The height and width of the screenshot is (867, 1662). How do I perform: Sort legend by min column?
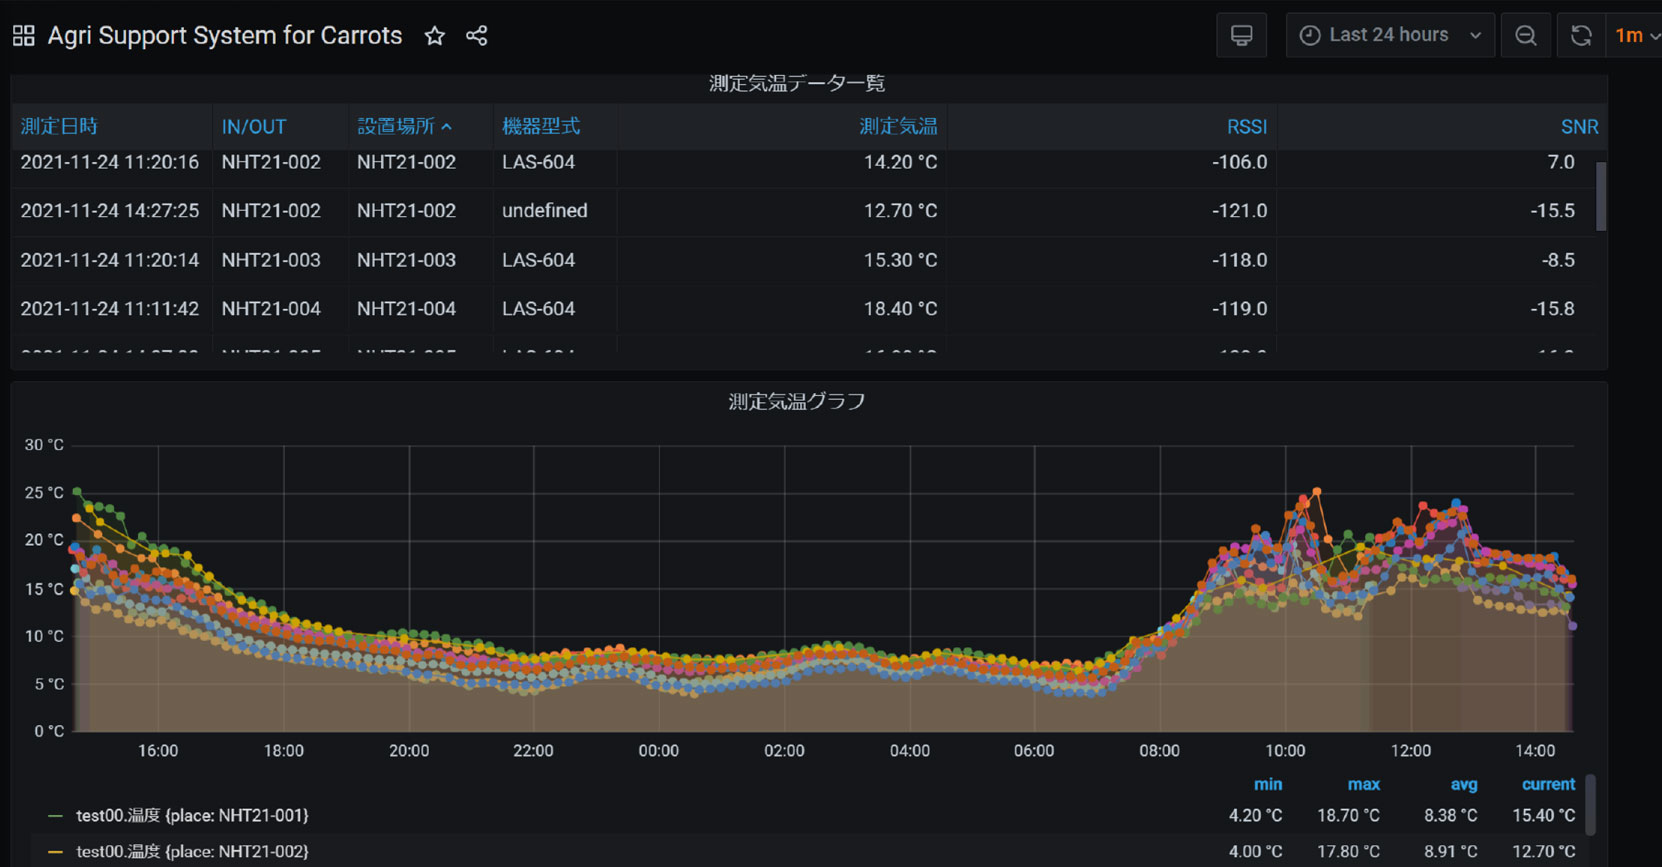tap(1268, 785)
